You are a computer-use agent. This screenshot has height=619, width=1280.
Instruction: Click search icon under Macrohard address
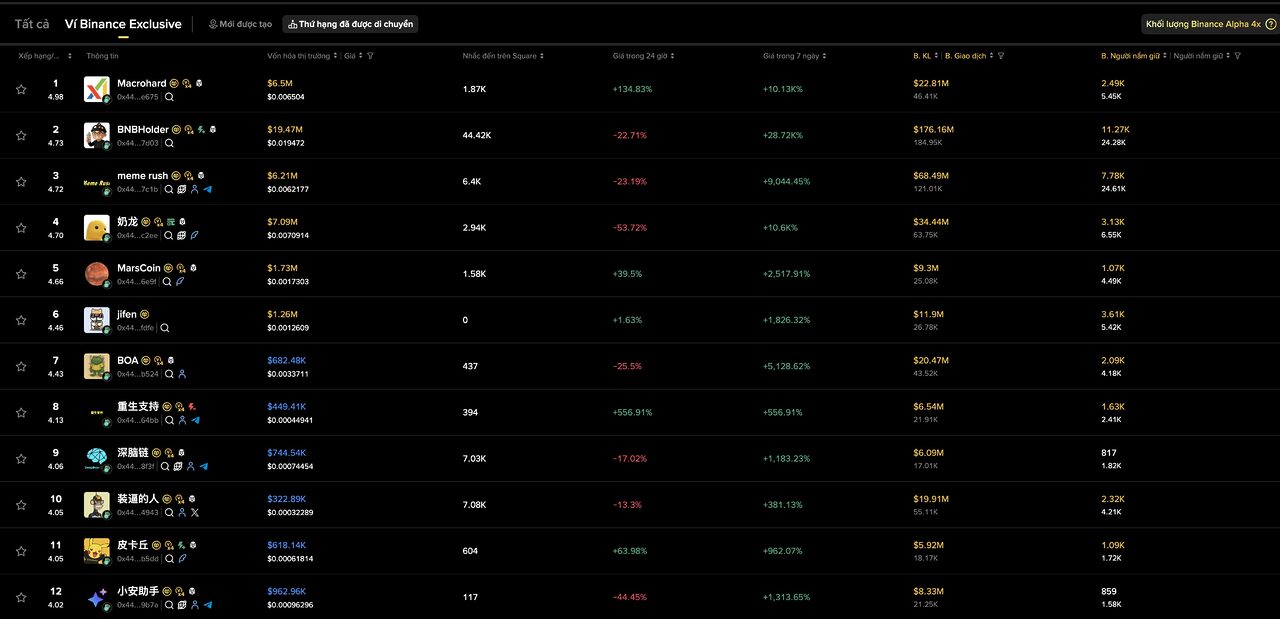tap(170, 97)
